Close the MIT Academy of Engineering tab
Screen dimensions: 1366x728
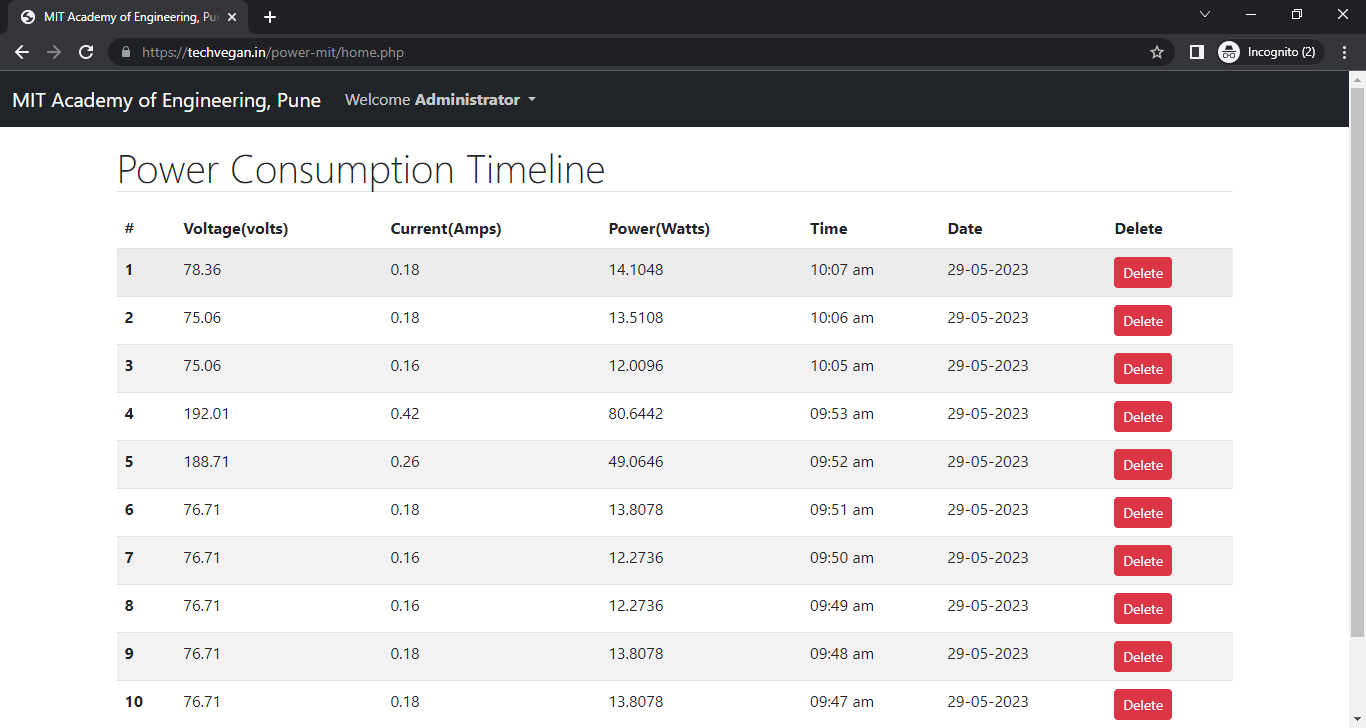(x=232, y=17)
